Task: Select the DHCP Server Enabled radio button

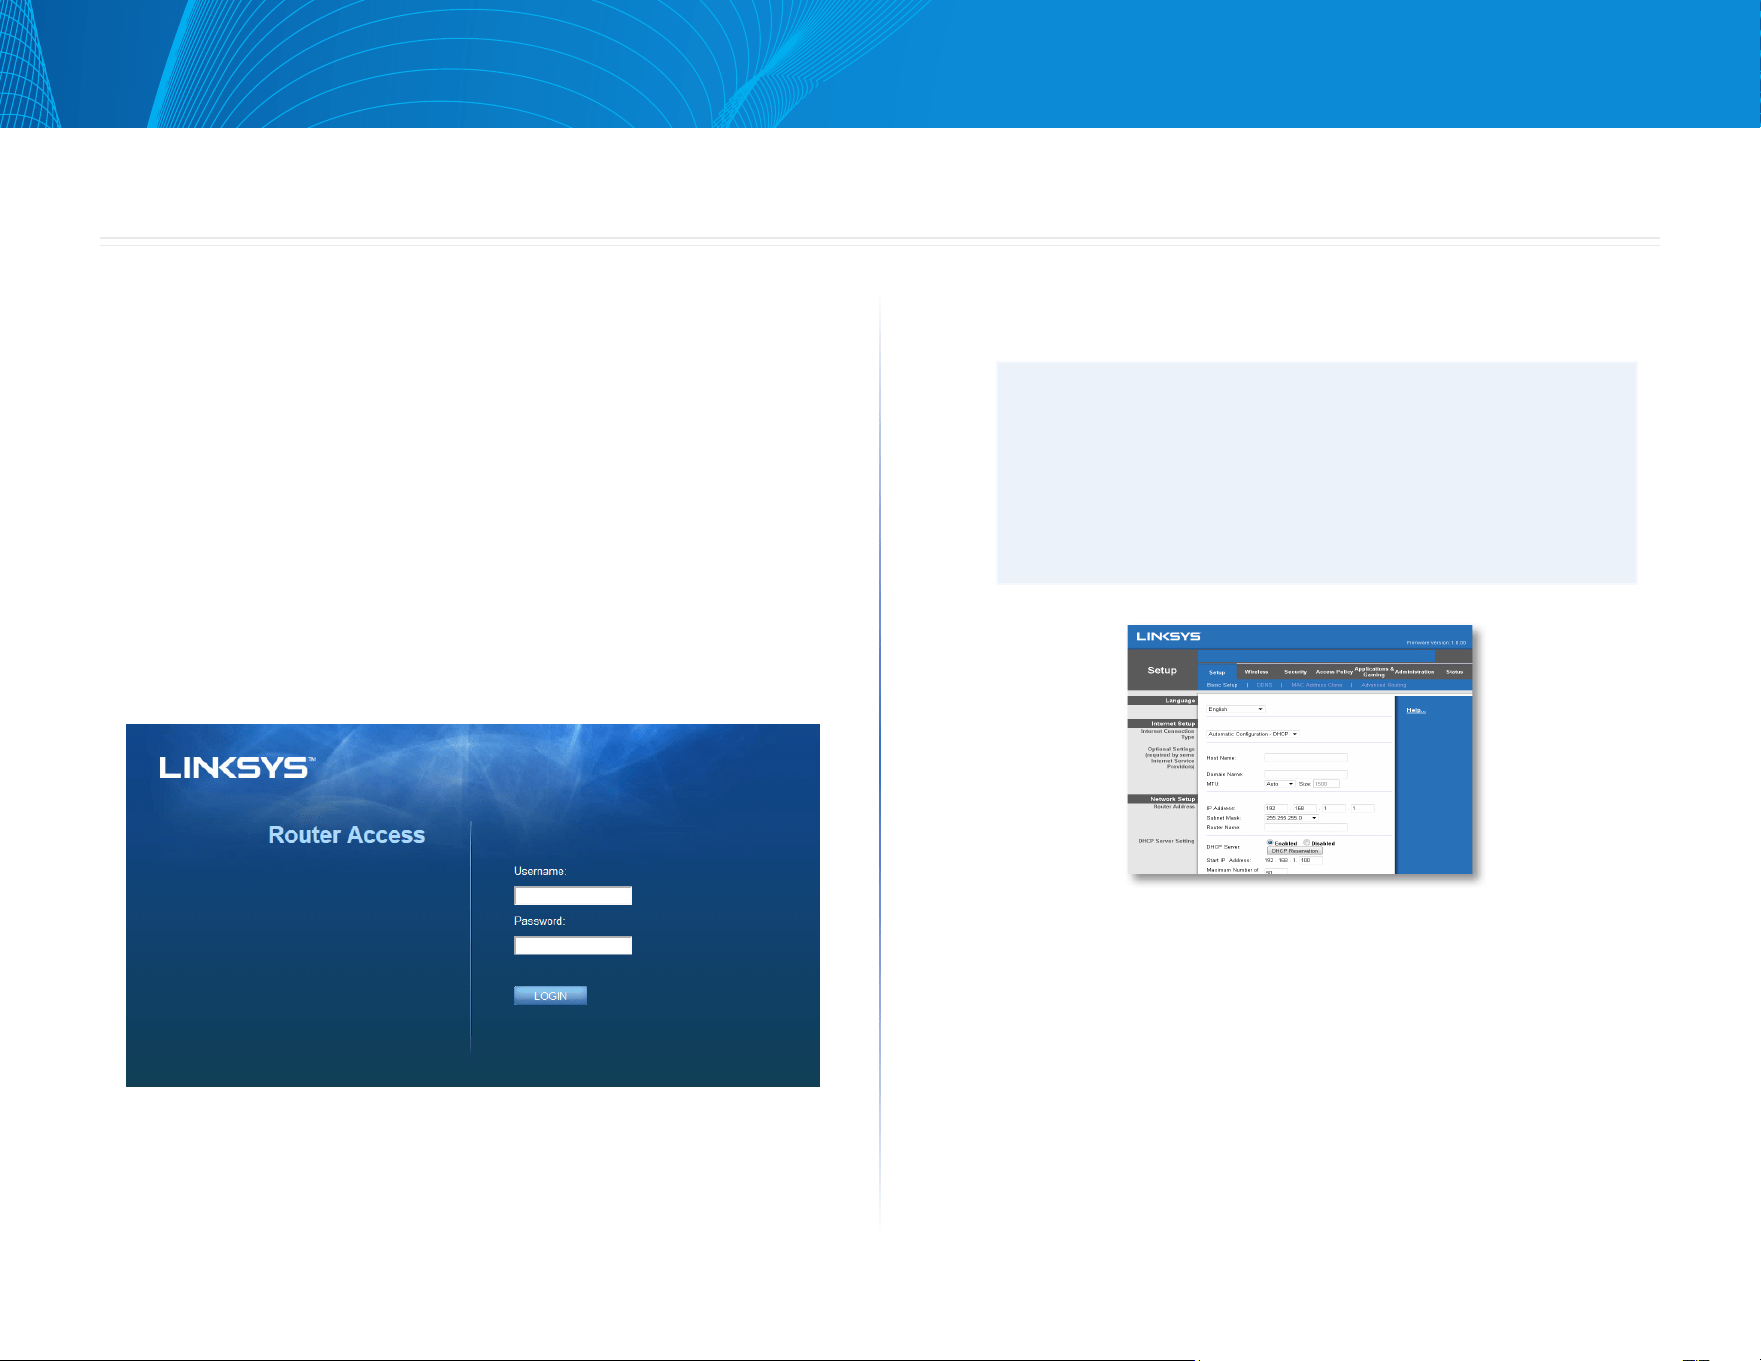Action: pyautogui.click(x=1270, y=843)
